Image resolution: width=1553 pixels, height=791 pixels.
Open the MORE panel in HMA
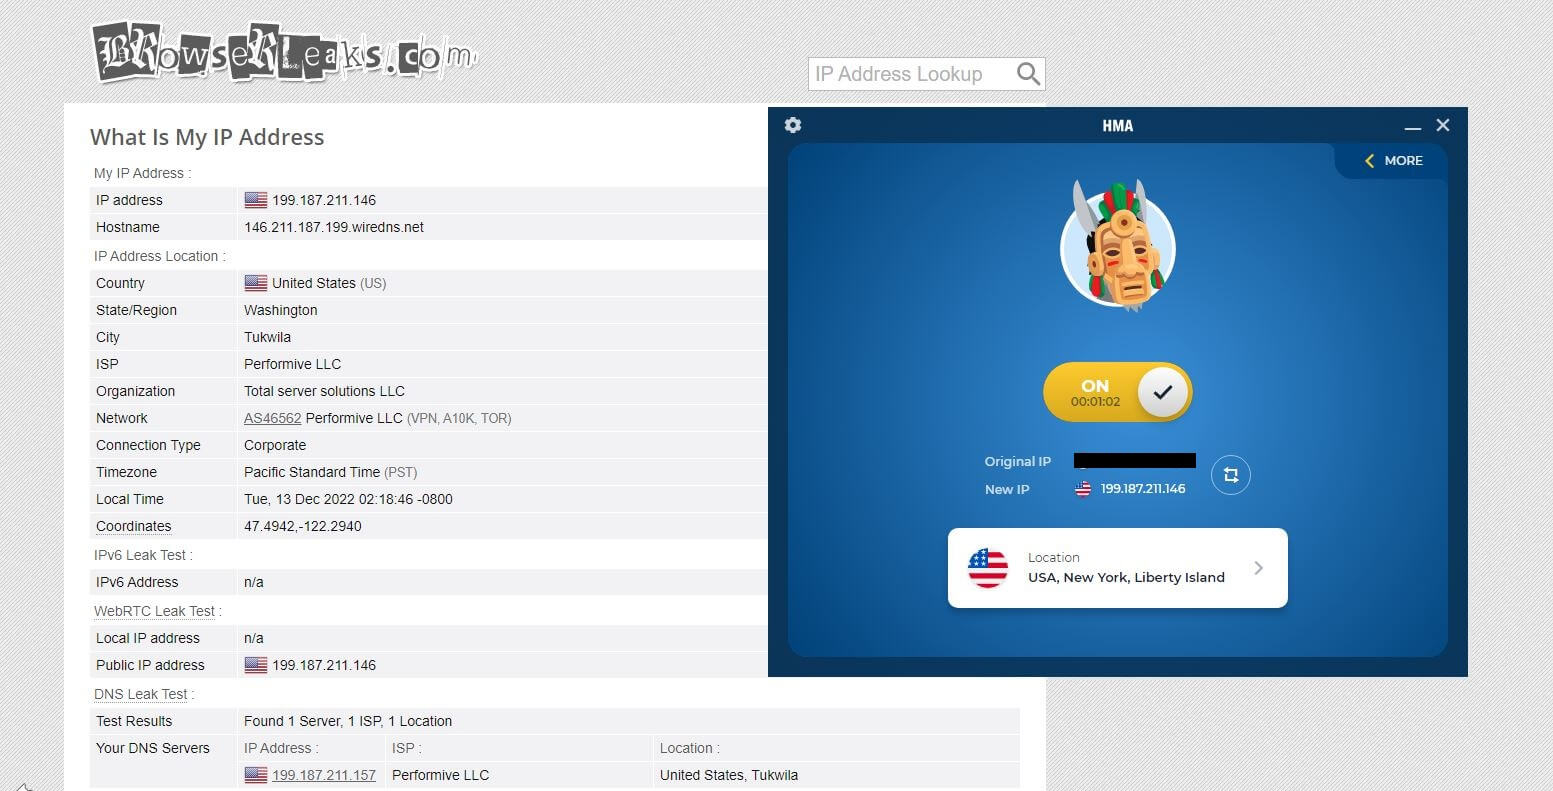click(1393, 160)
